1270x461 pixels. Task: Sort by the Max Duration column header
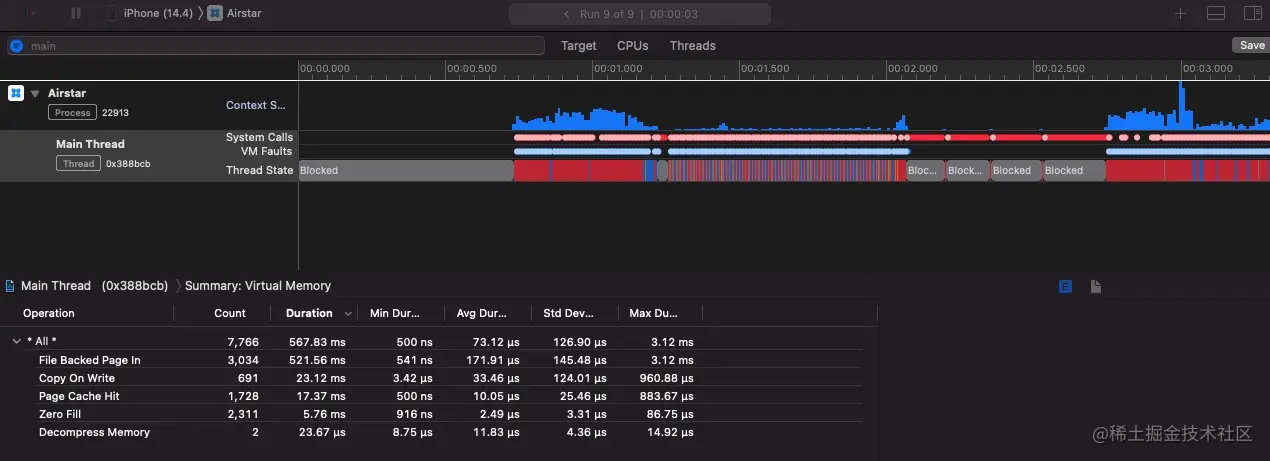654,313
